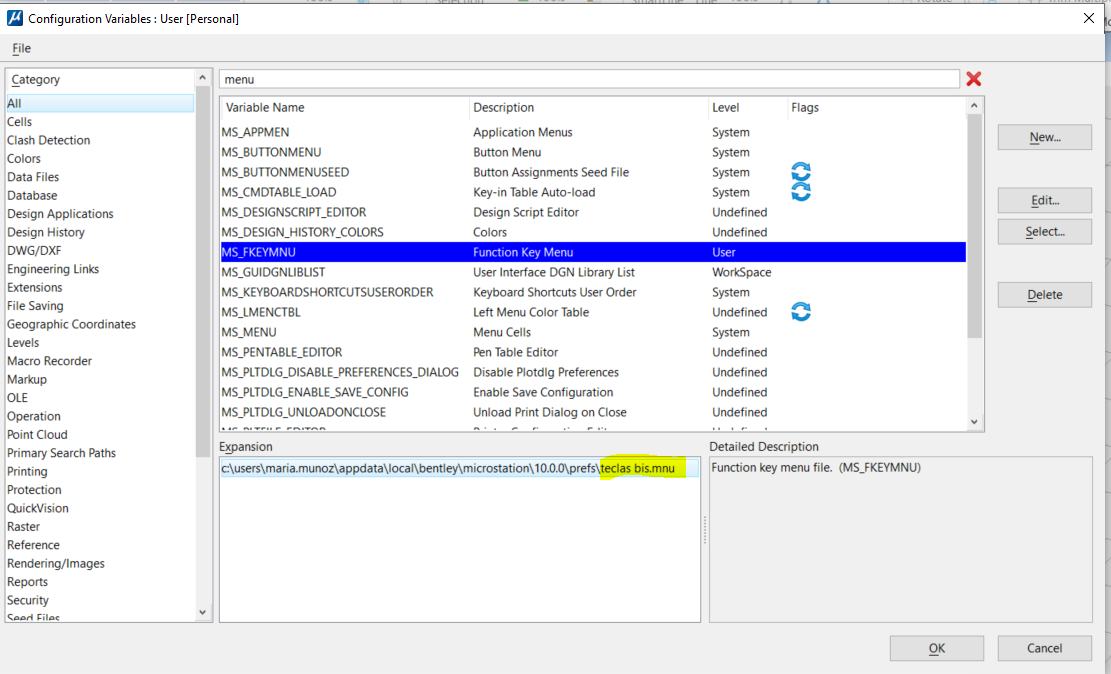
Task: Select the Extensions category
Action: [x=100, y=288]
